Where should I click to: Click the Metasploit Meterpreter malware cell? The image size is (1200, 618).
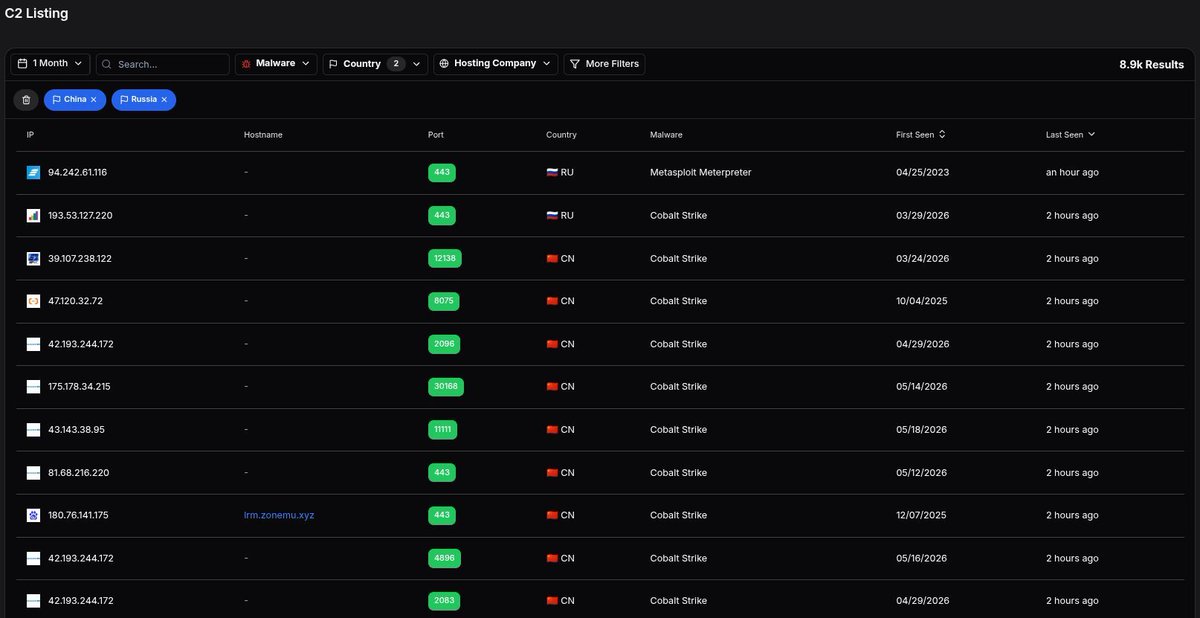point(700,172)
